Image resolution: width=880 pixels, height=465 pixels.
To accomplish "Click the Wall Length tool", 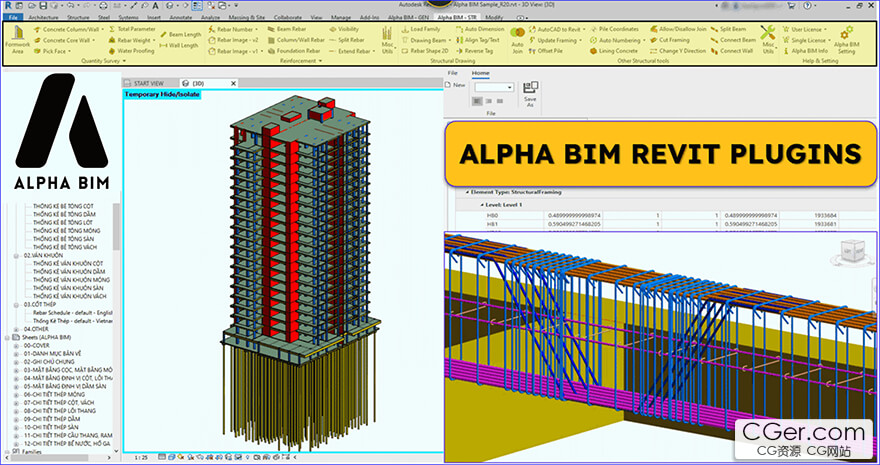I will point(180,45).
